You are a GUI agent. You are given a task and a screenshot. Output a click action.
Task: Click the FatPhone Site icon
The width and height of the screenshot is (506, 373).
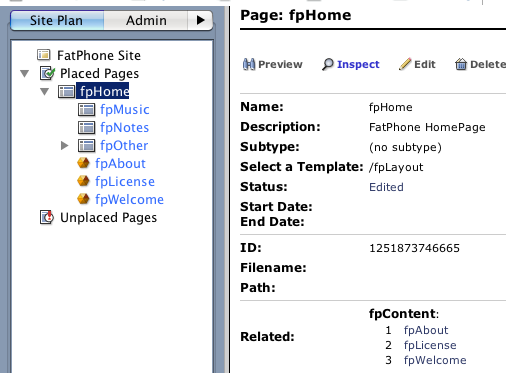click(44, 55)
